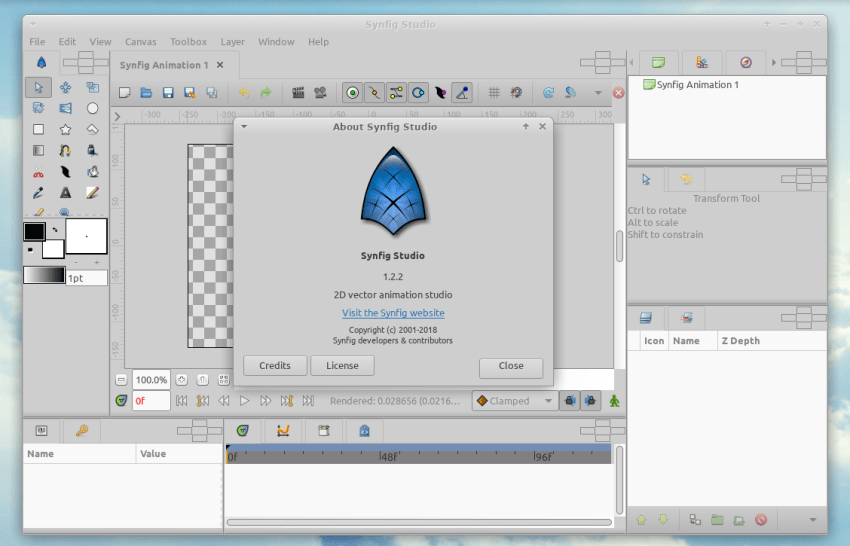Open the Visit the Synfig website link
Image resolution: width=850 pixels, height=546 pixels.
tap(393, 313)
